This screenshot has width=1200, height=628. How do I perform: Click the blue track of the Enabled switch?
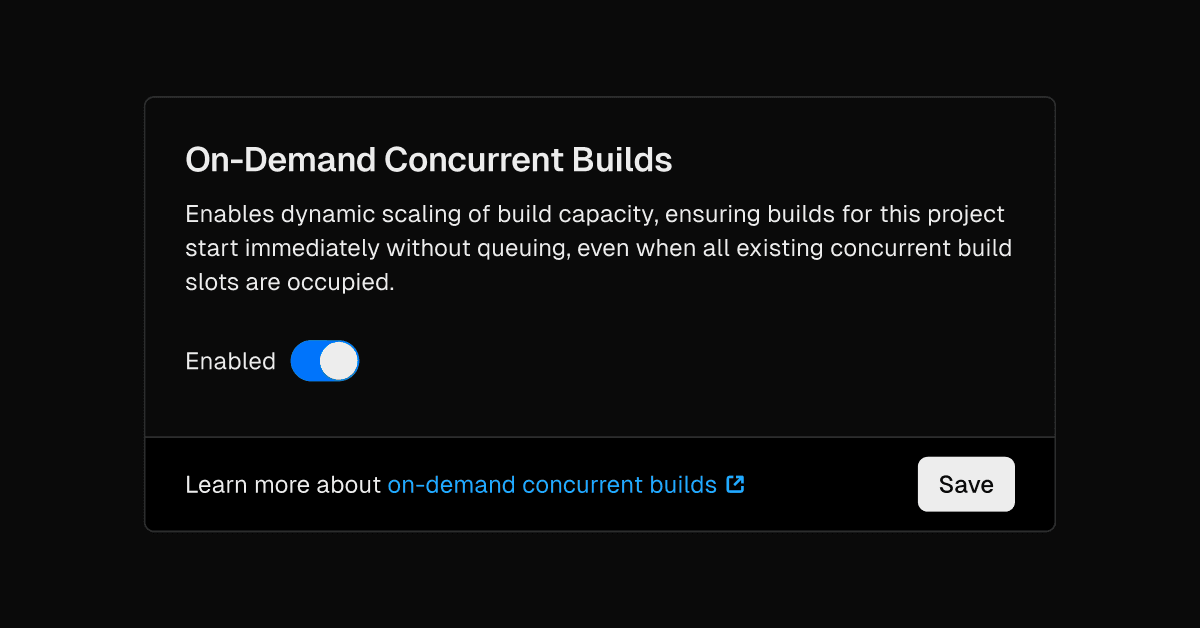pyautogui.click(x=306, y=361)
